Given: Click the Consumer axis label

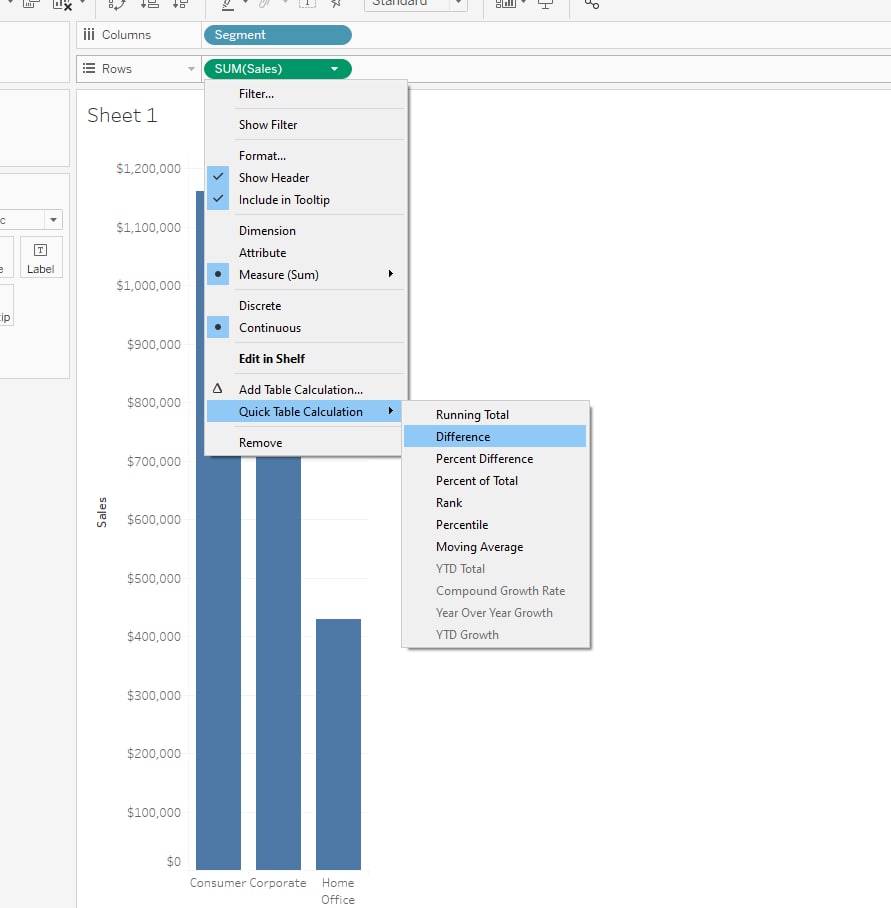Looking at the screenshot, I should click(218, 883).
